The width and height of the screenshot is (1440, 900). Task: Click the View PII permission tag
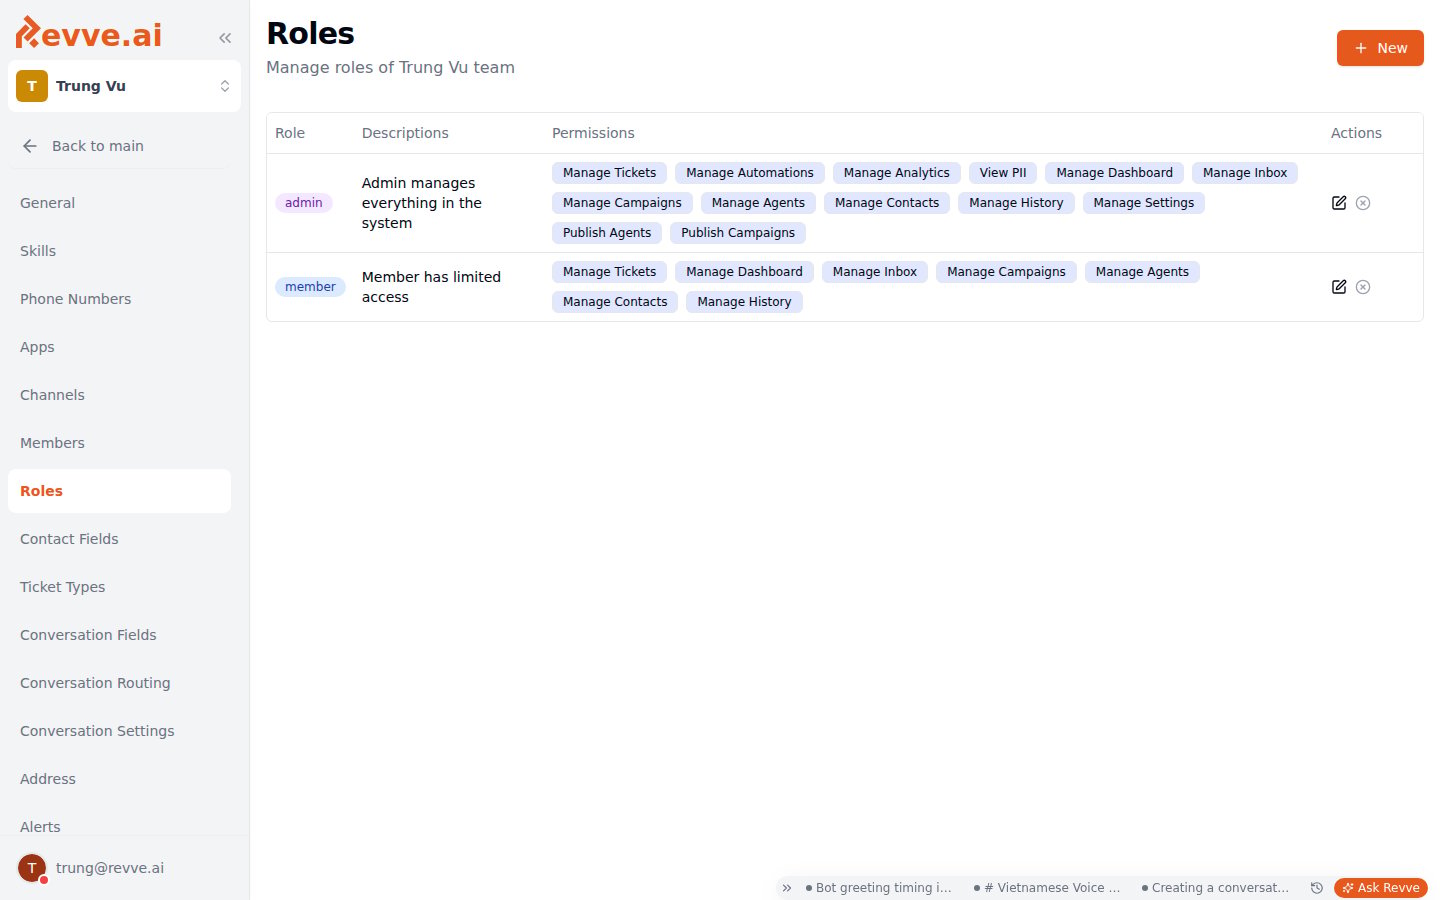pos(1003,173)
